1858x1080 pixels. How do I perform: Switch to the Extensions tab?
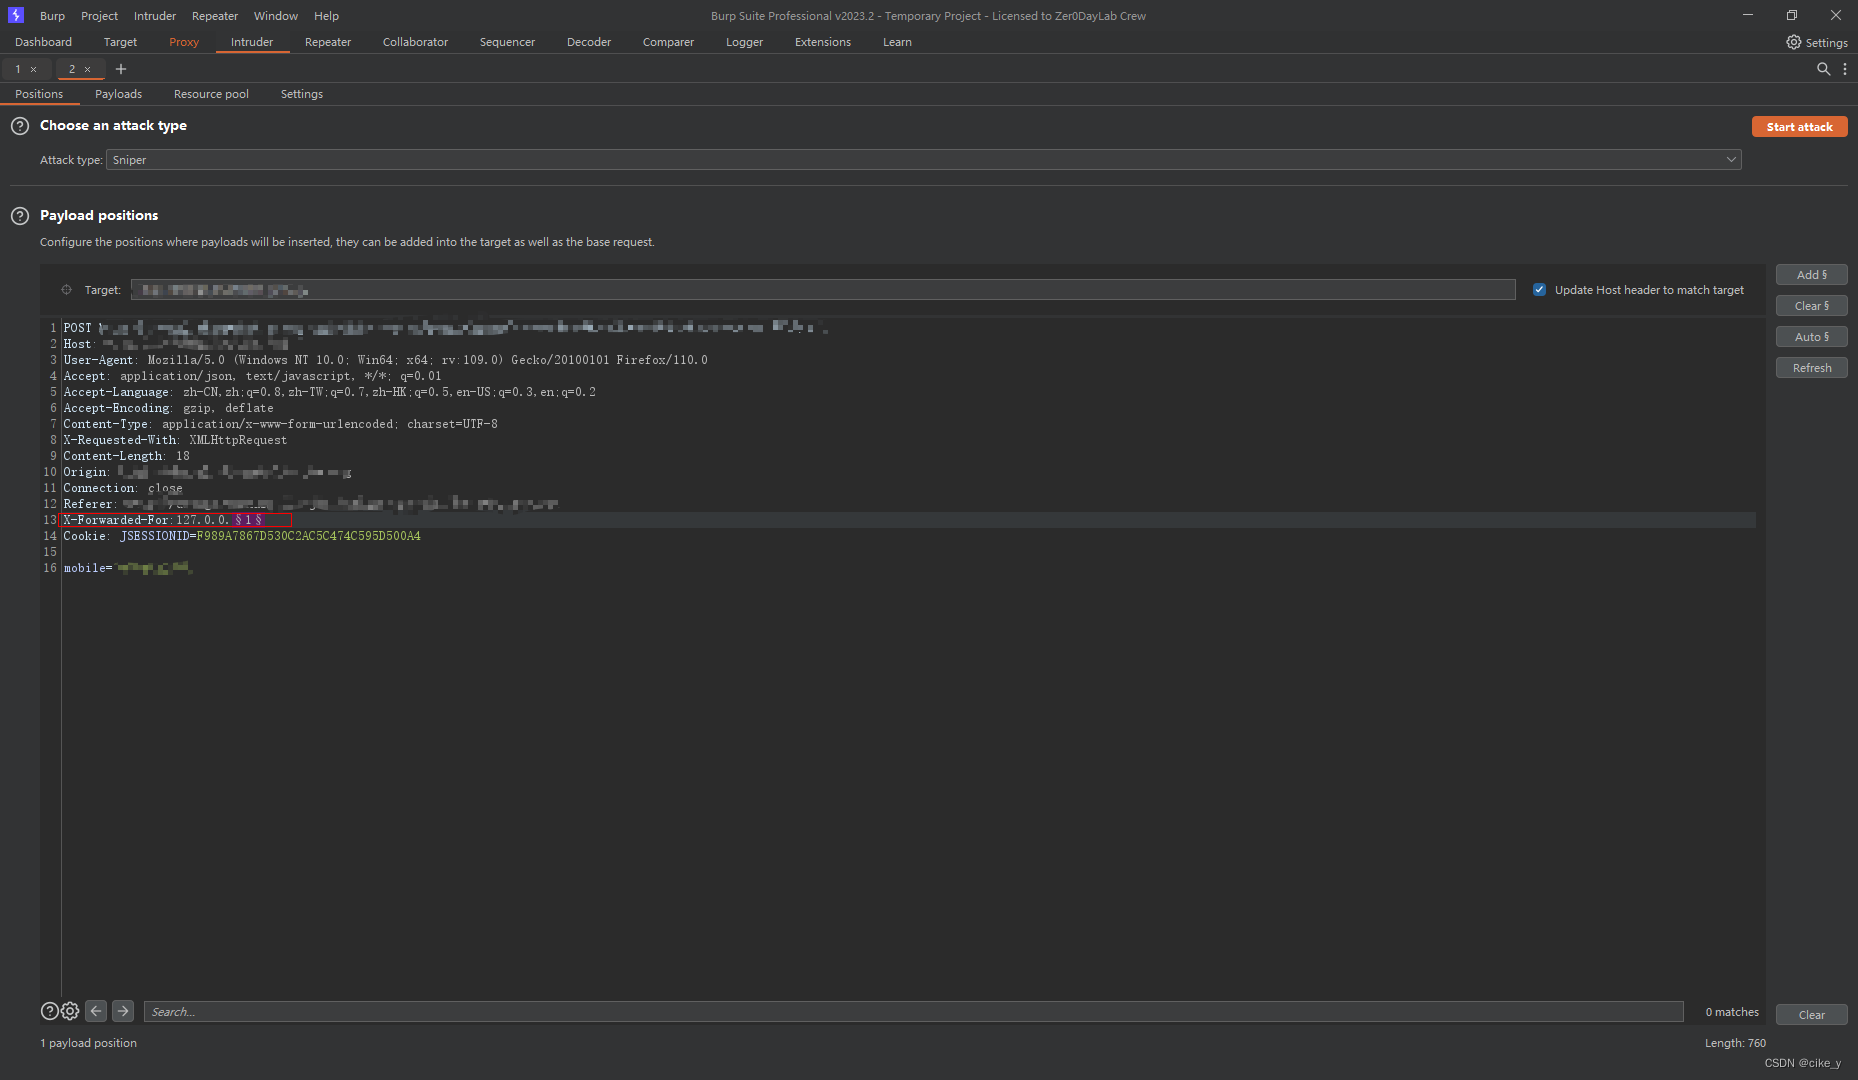[823, 42]
